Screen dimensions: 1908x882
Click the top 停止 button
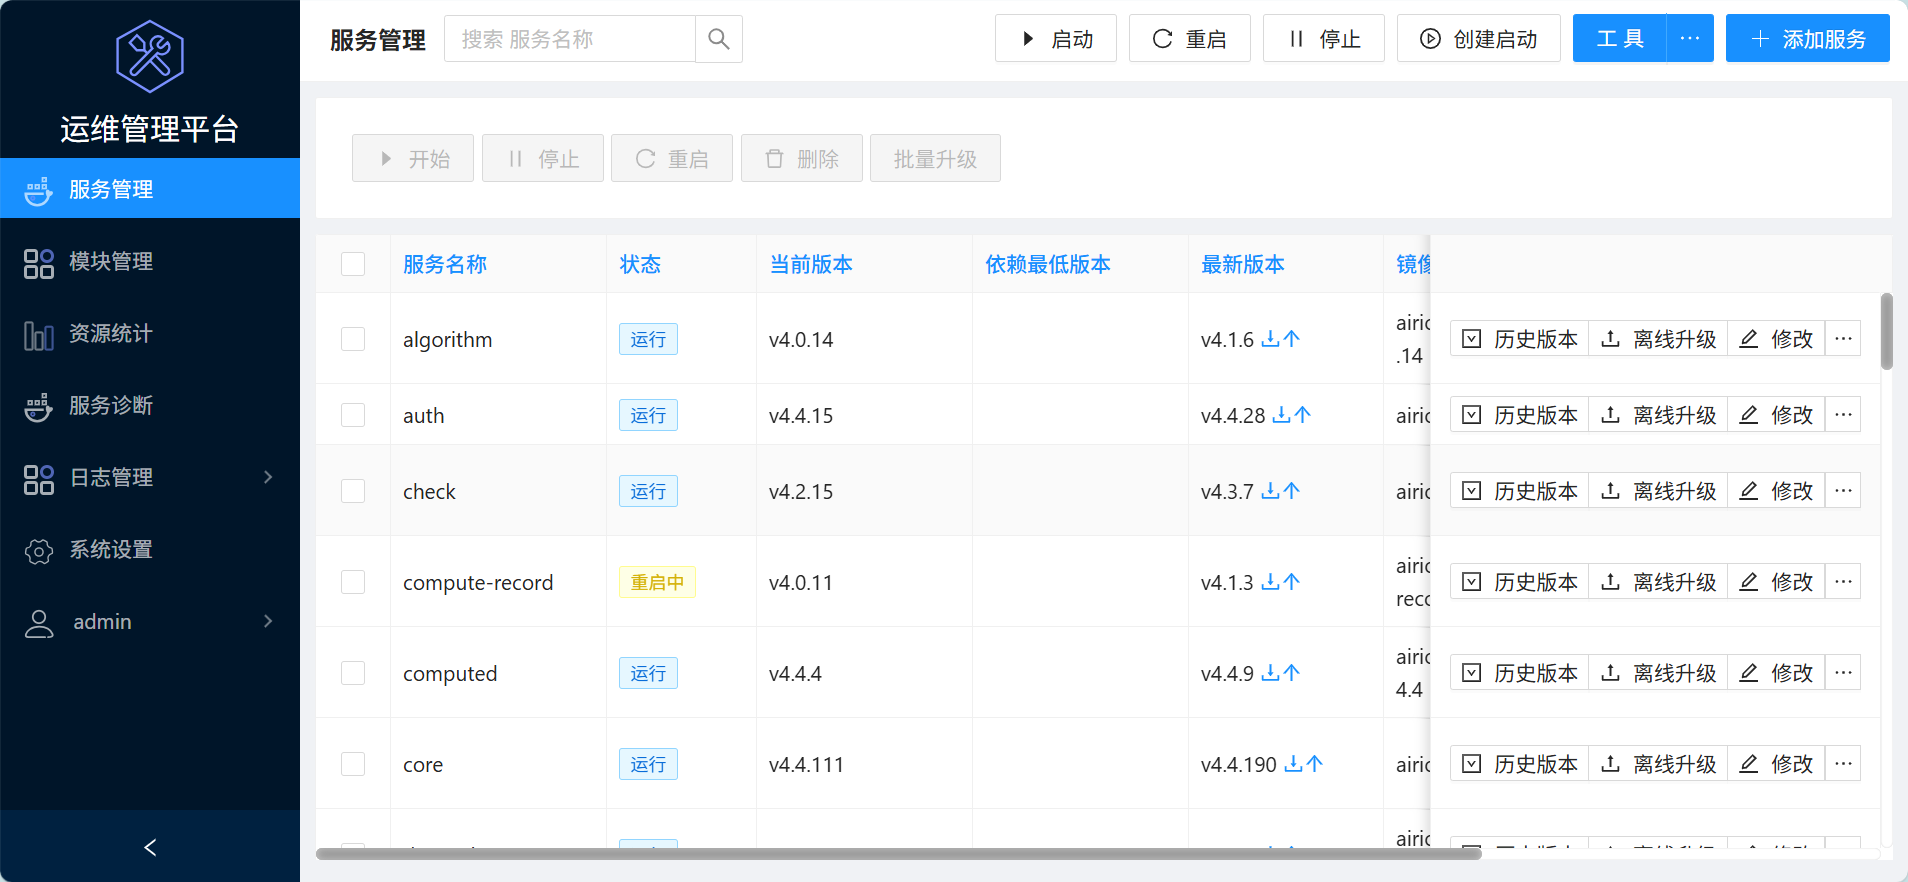coord(1324,39)
